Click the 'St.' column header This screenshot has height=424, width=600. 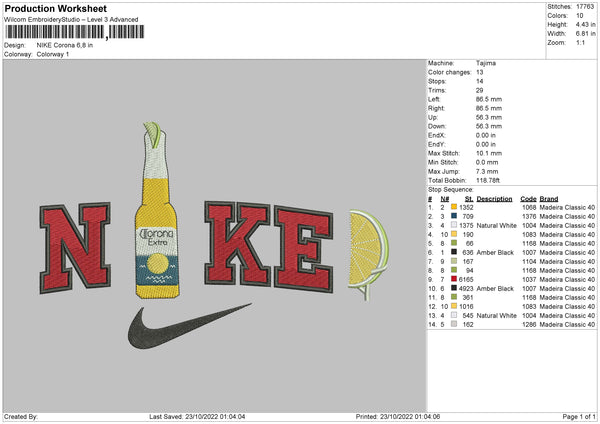[469, 199]
